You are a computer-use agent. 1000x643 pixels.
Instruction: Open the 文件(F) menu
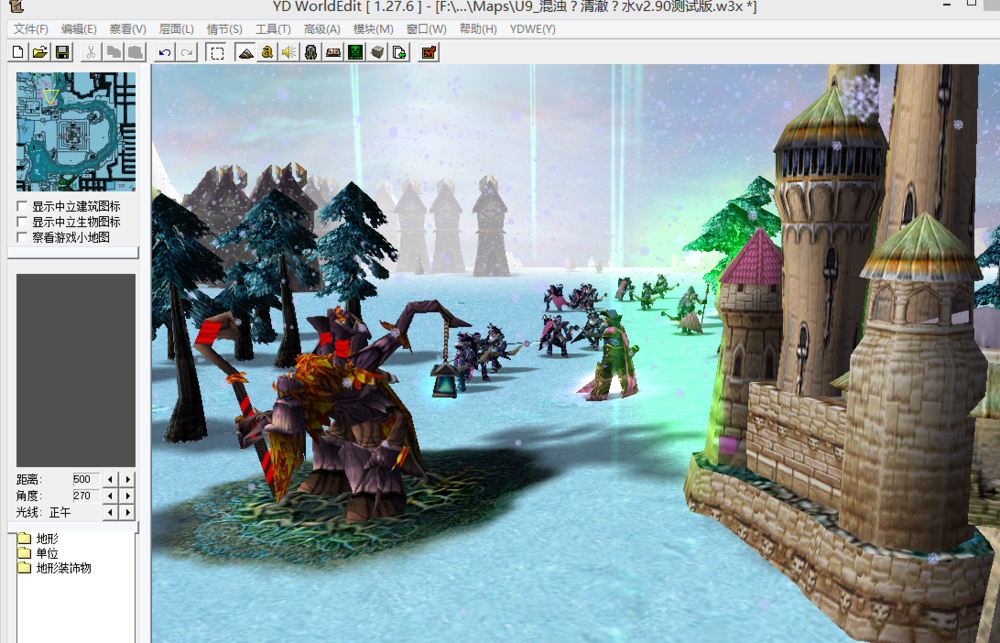31,29
